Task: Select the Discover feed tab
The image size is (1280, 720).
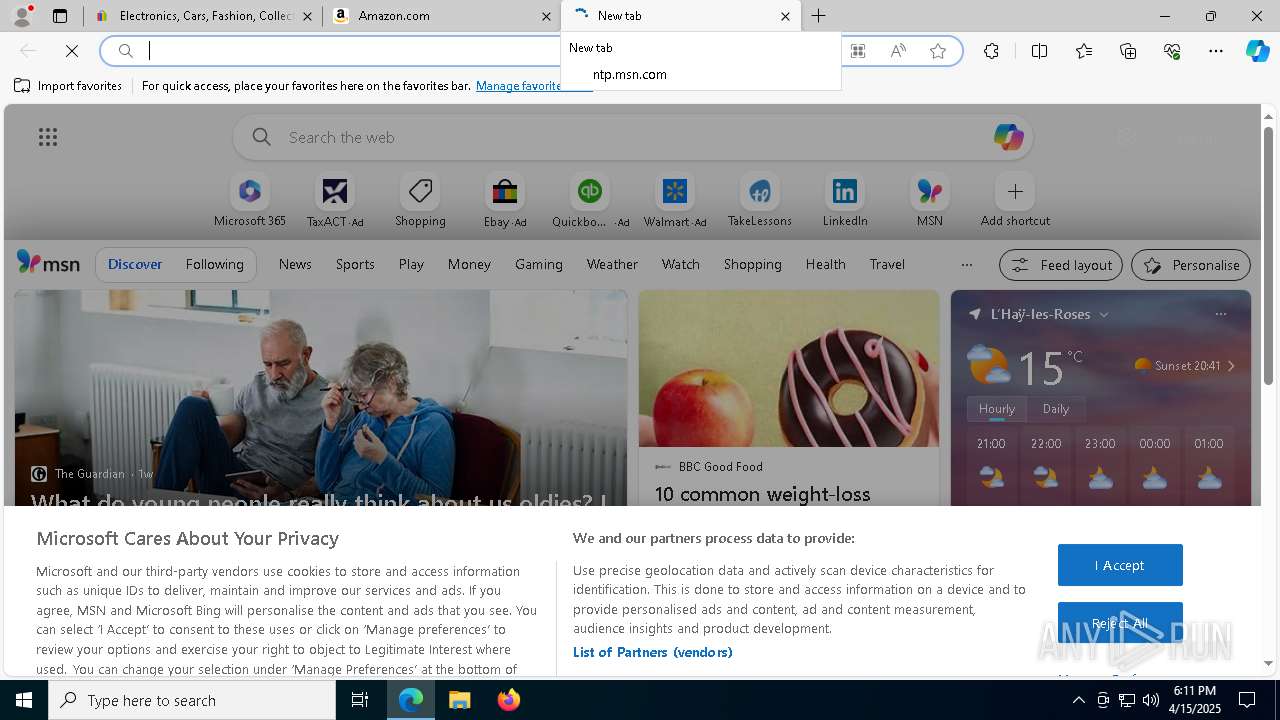Action: [135, 264]
